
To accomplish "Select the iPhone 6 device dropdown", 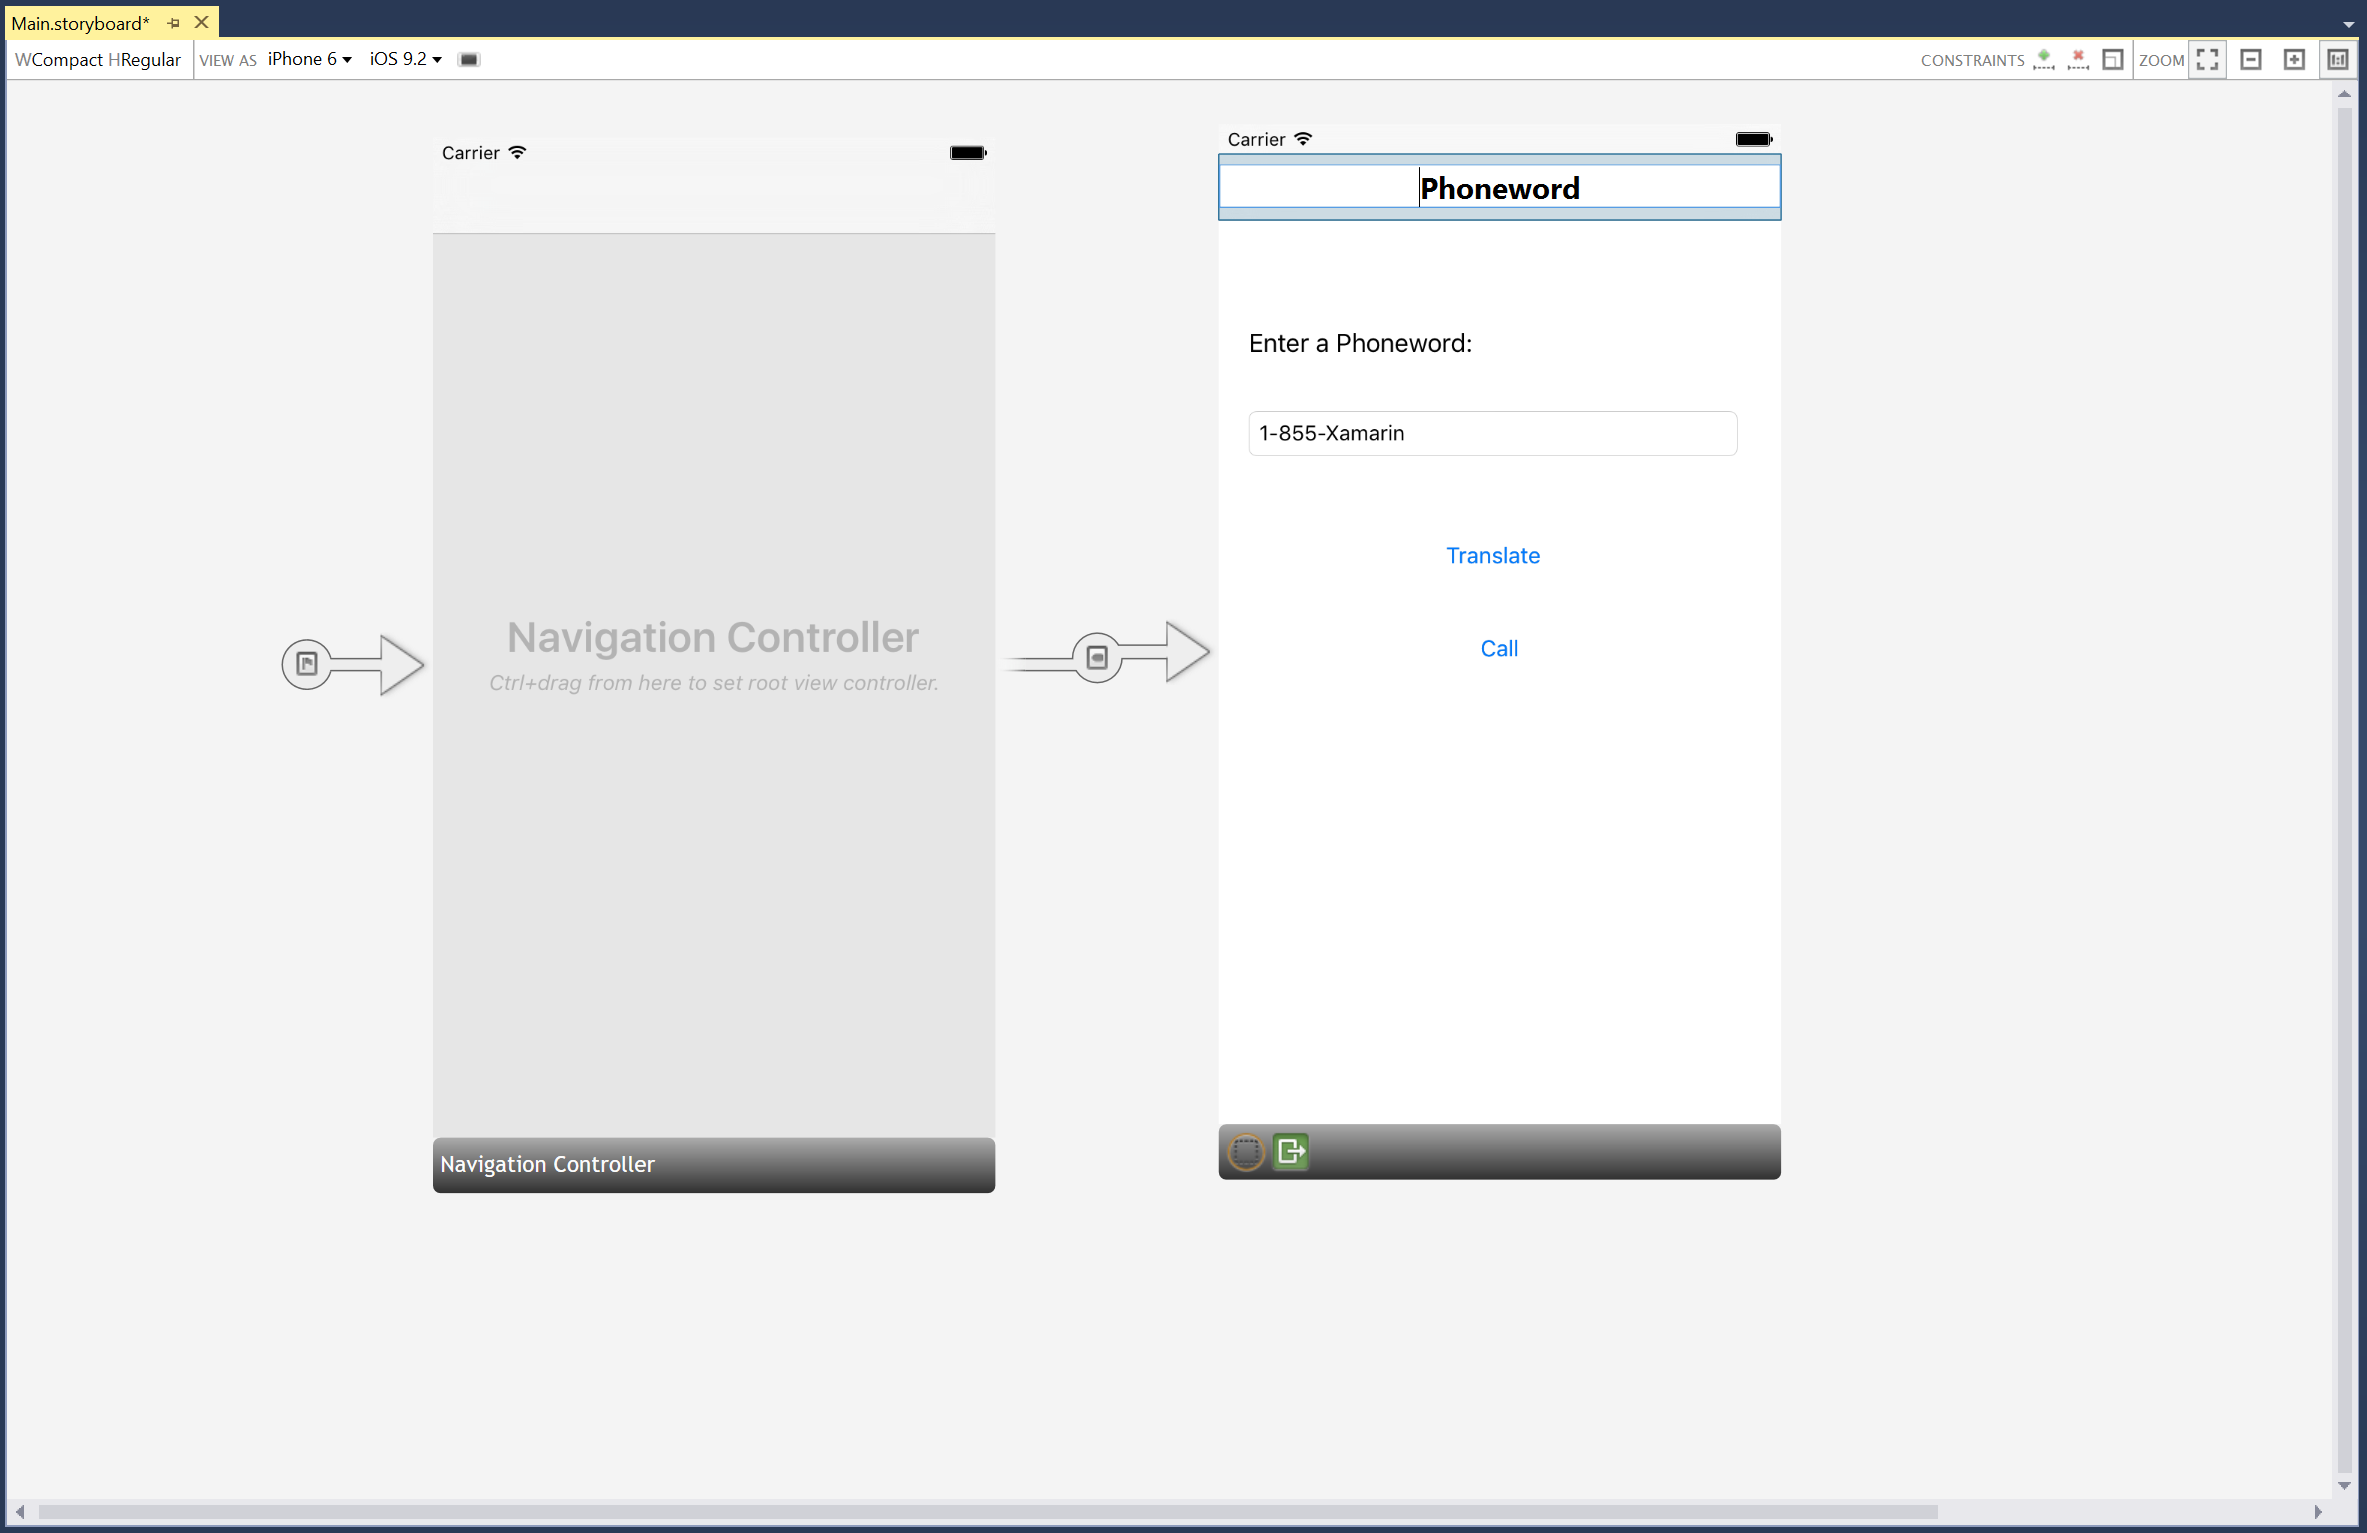I will [x=305, y=59].
